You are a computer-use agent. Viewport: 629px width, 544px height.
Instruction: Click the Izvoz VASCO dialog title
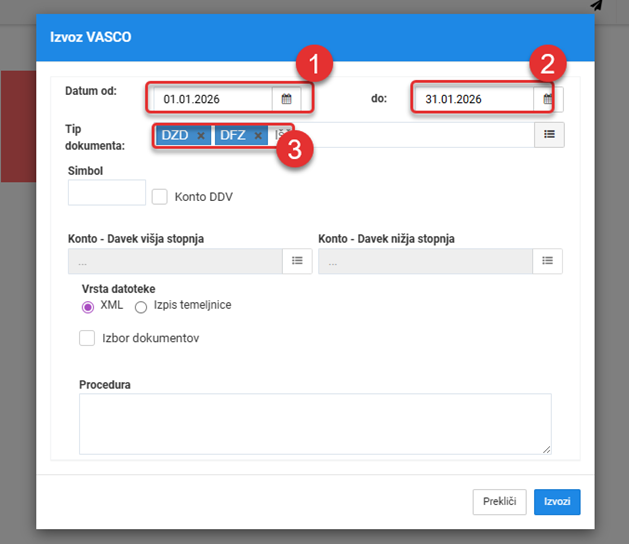click(x=91, y=37)
